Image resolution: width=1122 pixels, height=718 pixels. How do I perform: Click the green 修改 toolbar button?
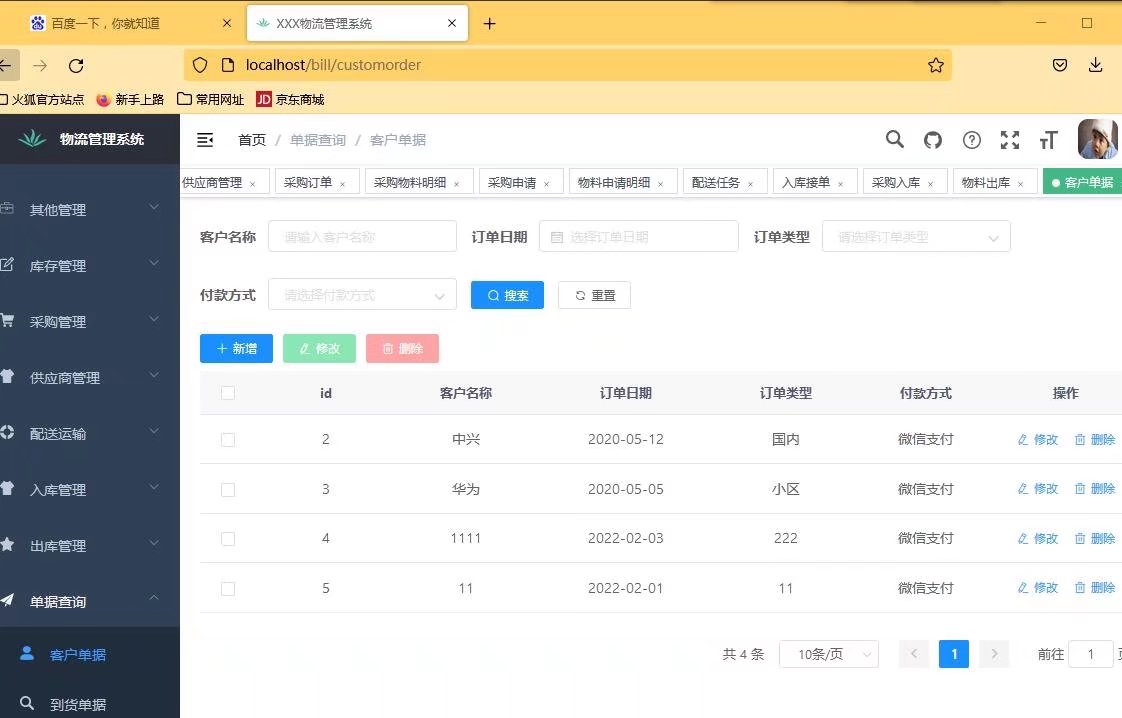point(319,349)
